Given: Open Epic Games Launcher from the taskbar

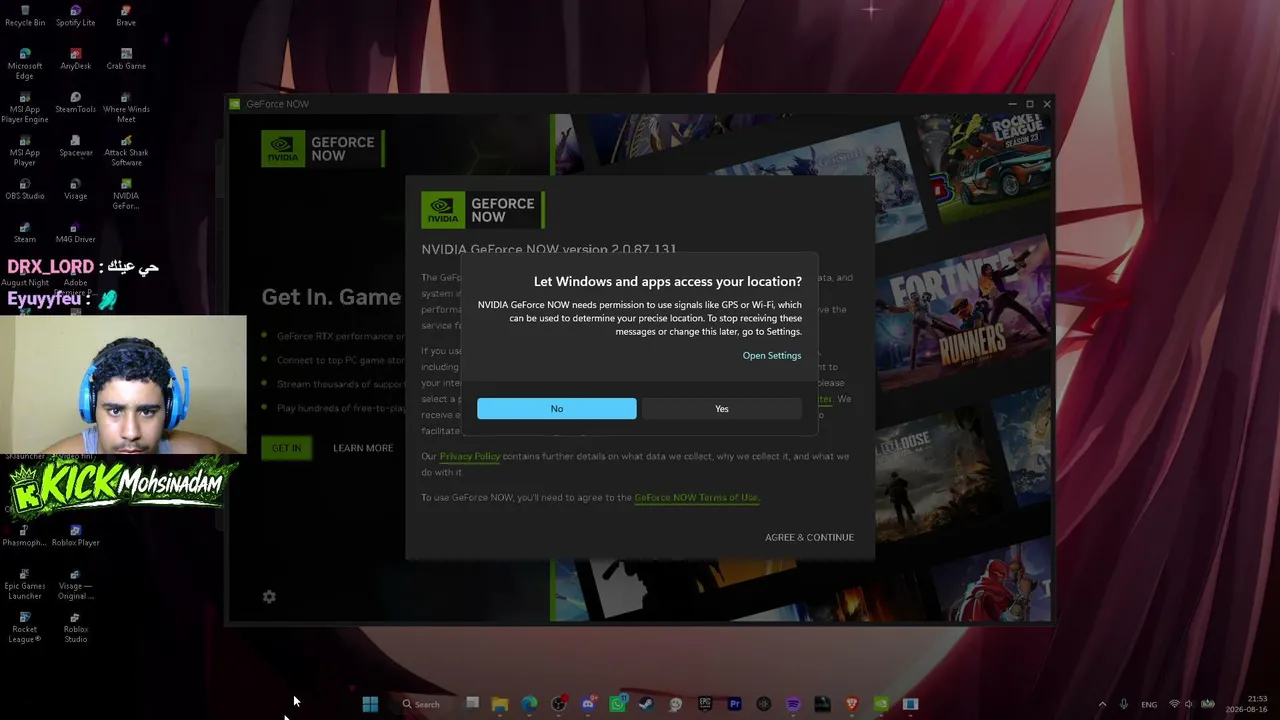Looking at the screenshot, I should click(x=705, y=704).
